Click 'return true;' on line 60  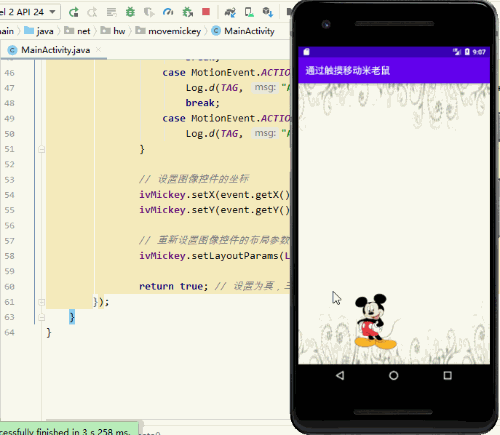[174, 286]
